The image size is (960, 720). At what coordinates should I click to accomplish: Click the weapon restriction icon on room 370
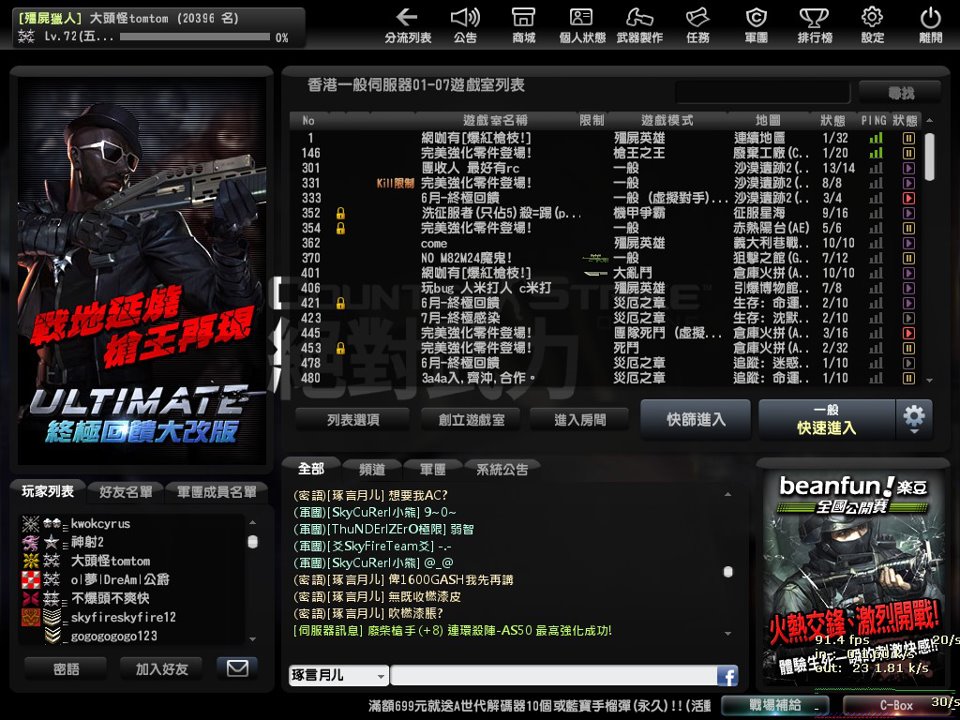coord(595,258)
